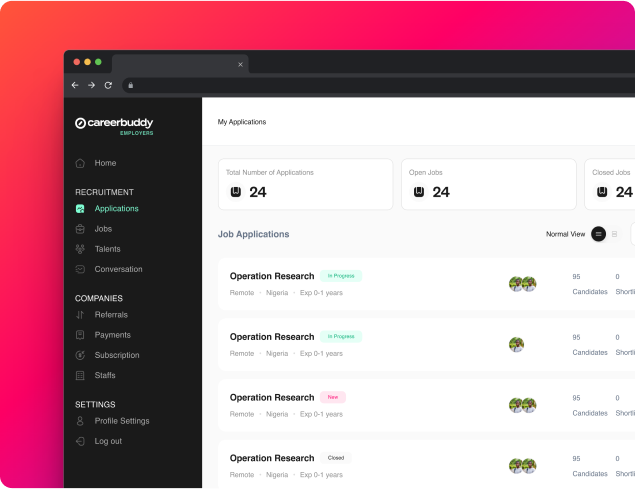Click the Referrals arrows icon
Screen dimensions: 635x489
80,315
